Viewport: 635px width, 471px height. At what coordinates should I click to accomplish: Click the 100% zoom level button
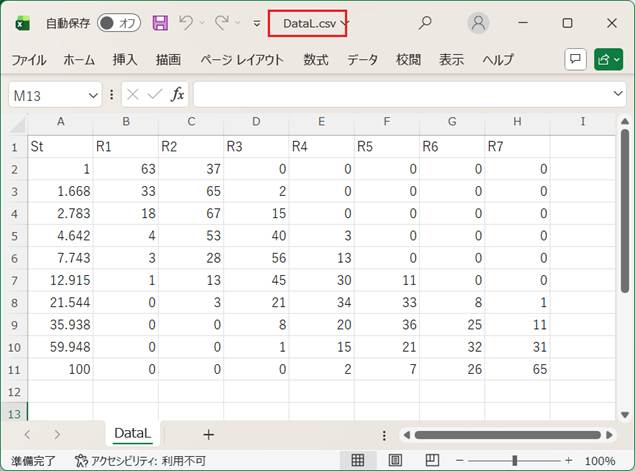pos(600,461)
